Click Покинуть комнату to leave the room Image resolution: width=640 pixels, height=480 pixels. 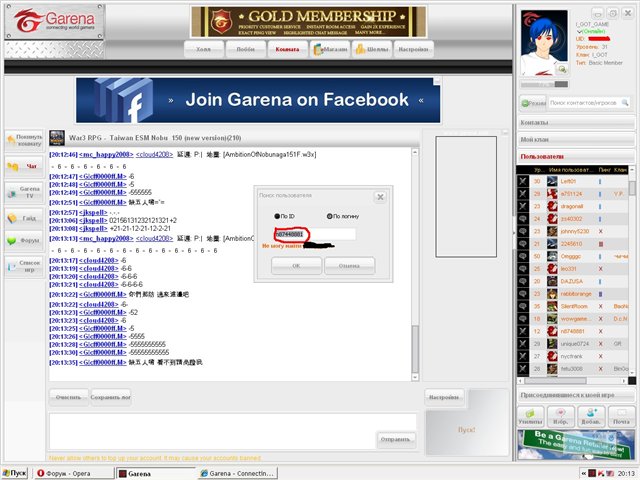[x=24, y=140]
